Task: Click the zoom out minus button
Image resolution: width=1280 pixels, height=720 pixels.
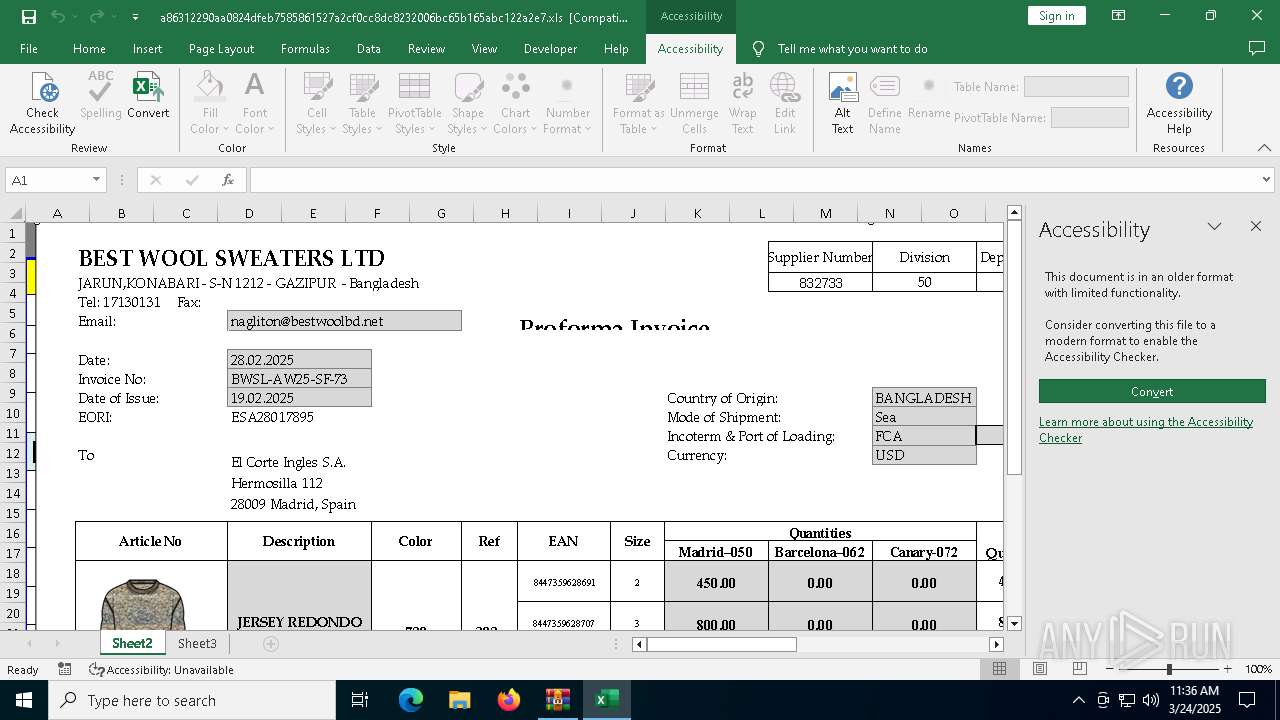Action: tap(1110, 669)
